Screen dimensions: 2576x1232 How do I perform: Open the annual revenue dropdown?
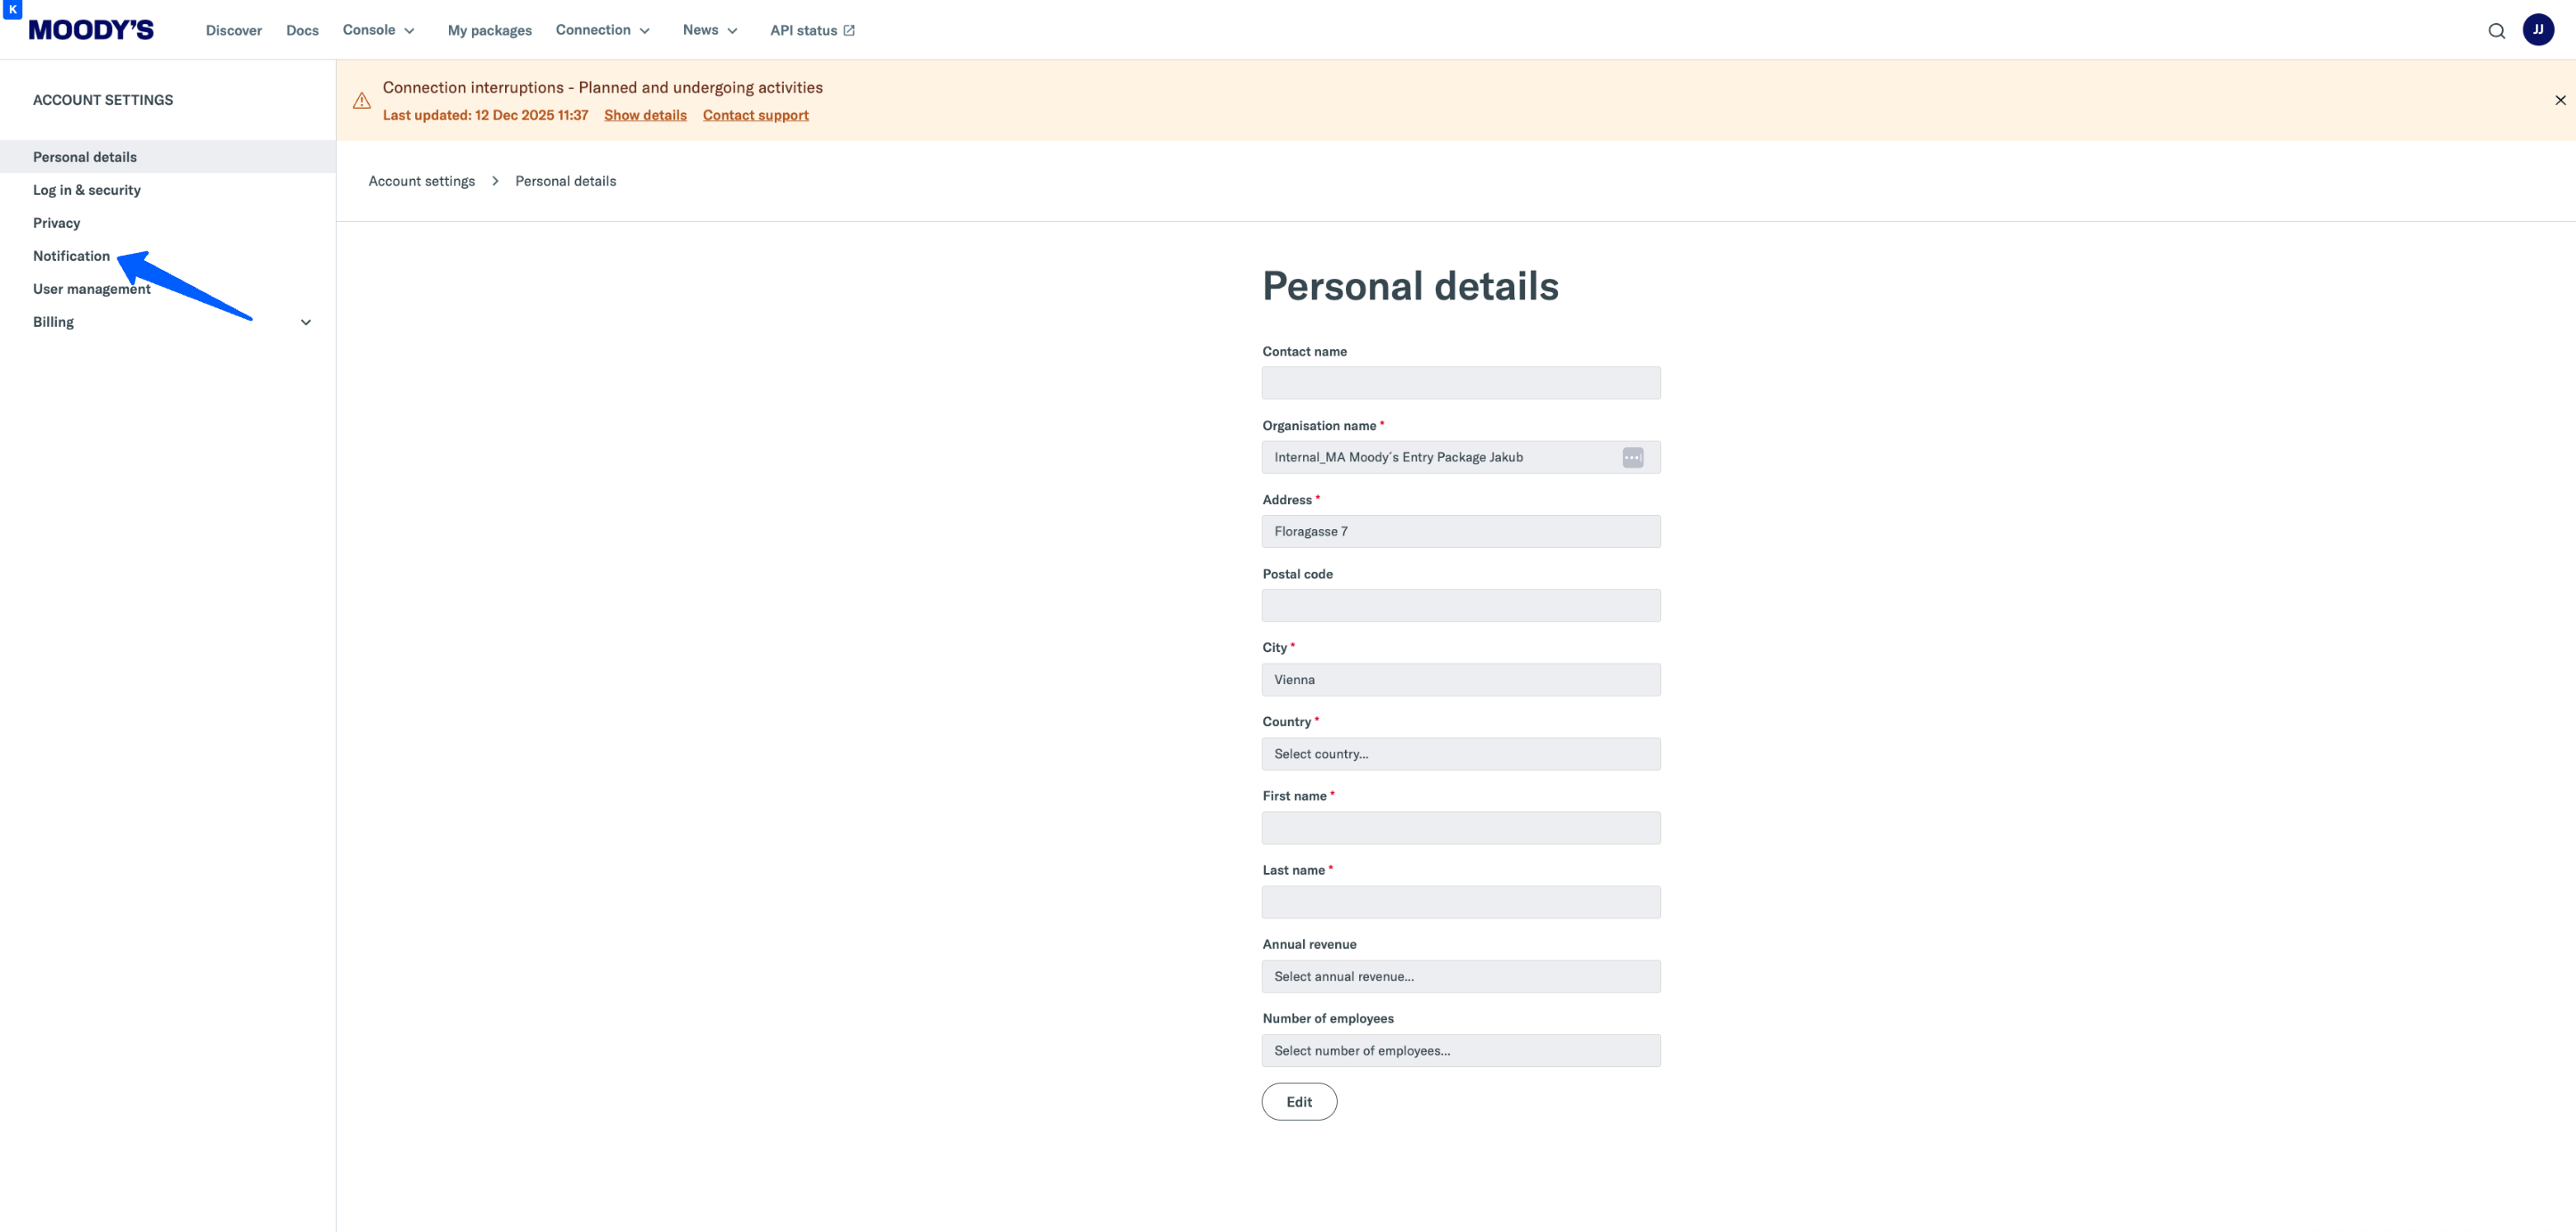pos(1460,976)
